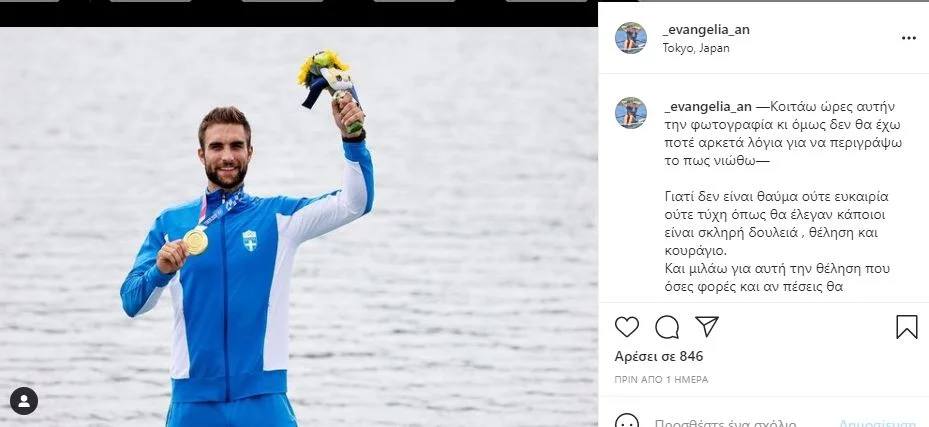Screen dimensions: 929x427
Task: Focus the add a comment text field
Action: pos(740,422)
